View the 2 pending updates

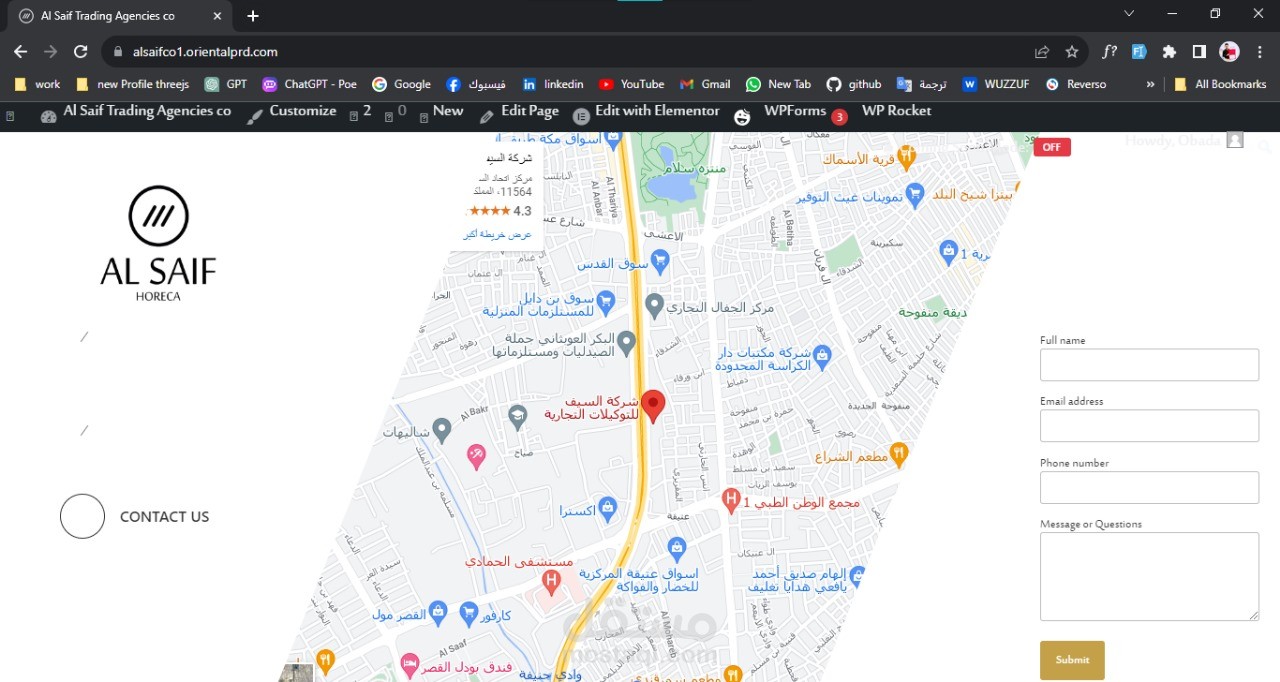coord(360,112)
